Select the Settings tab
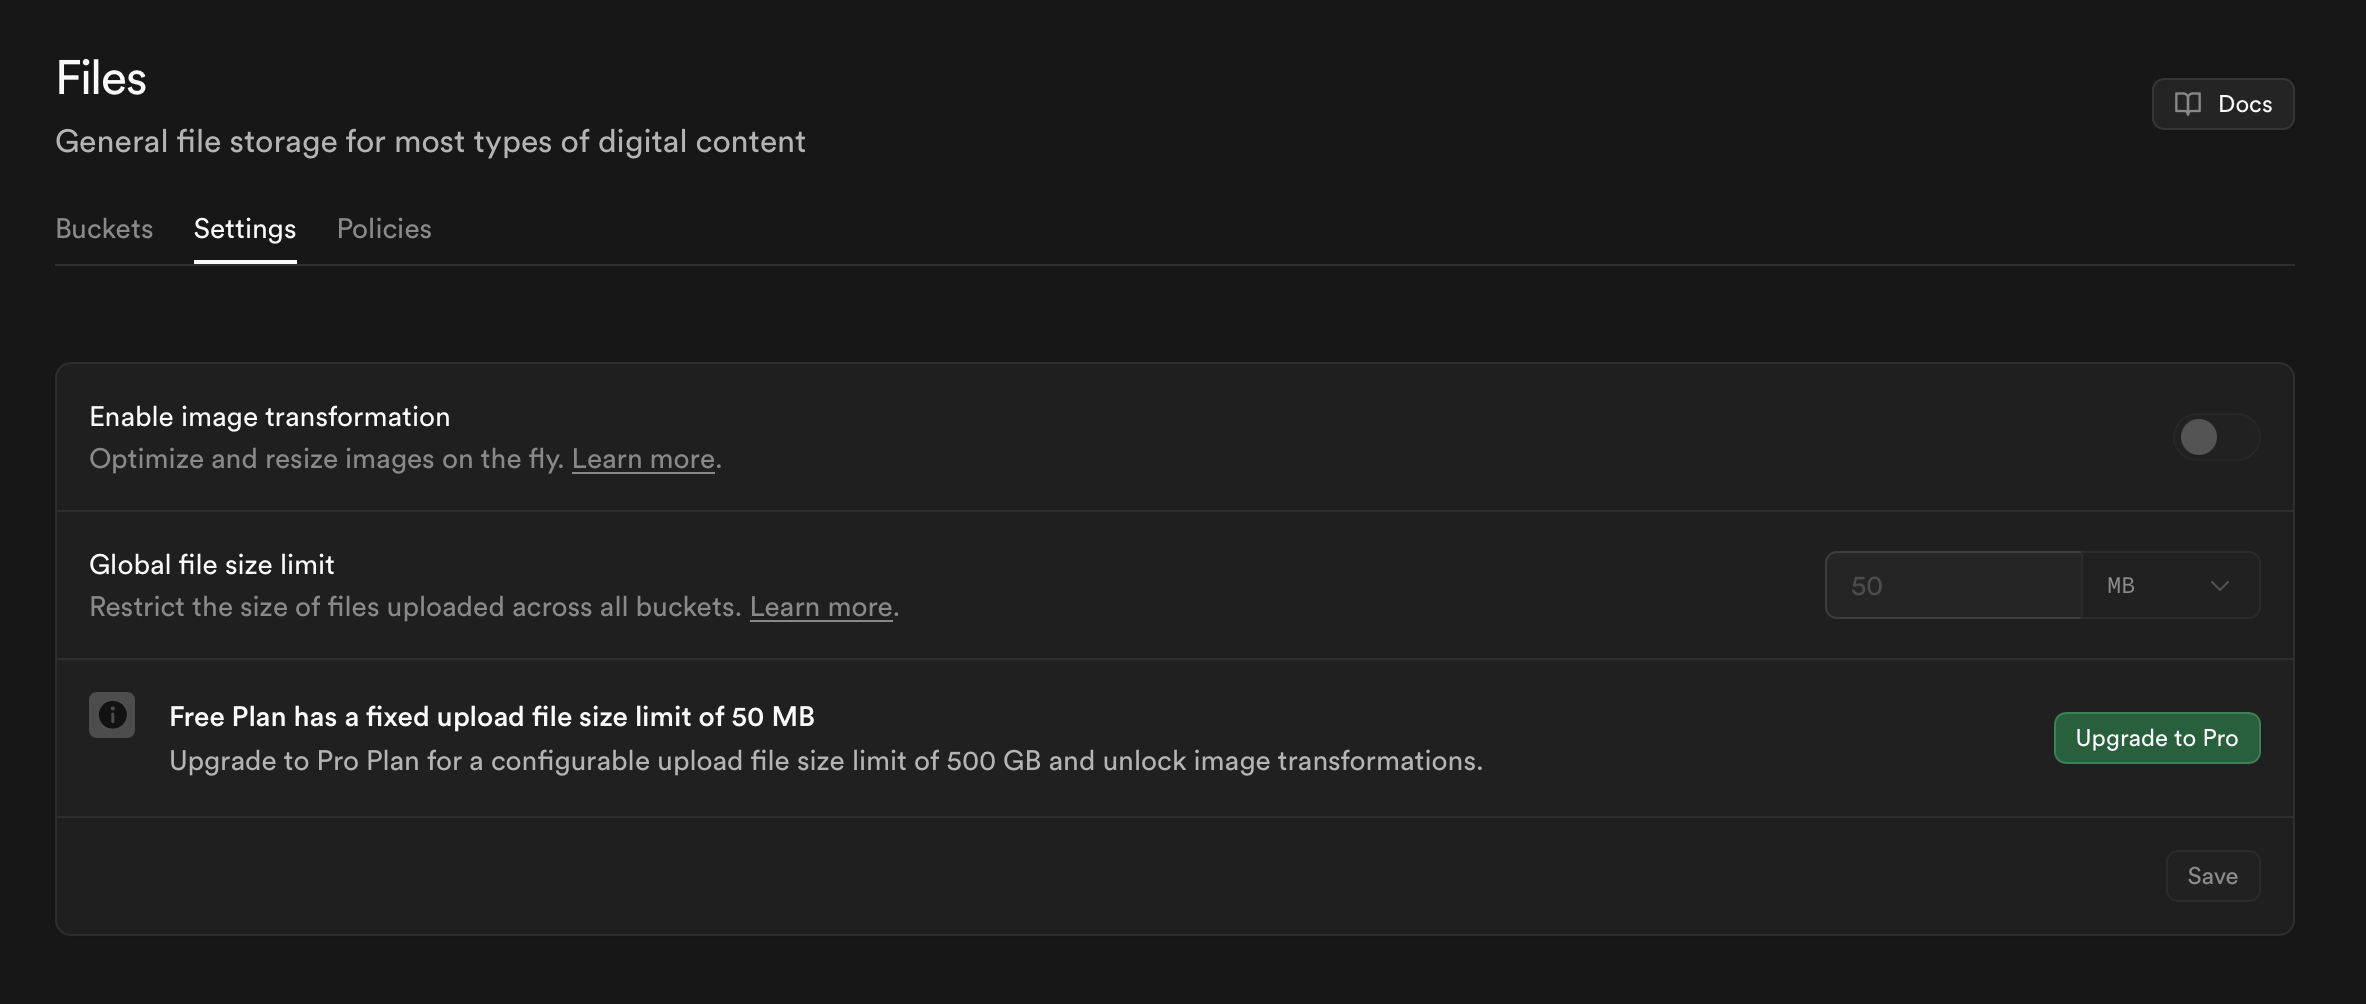The width and height of the screenshot is (2366, 1004). point(245,229)
